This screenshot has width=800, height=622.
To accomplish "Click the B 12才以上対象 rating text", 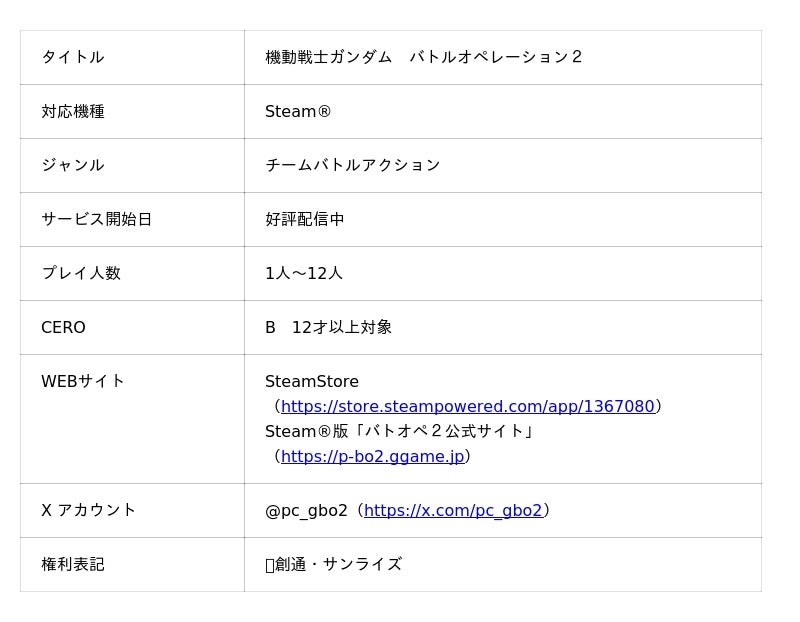I will tap(328, 327).
